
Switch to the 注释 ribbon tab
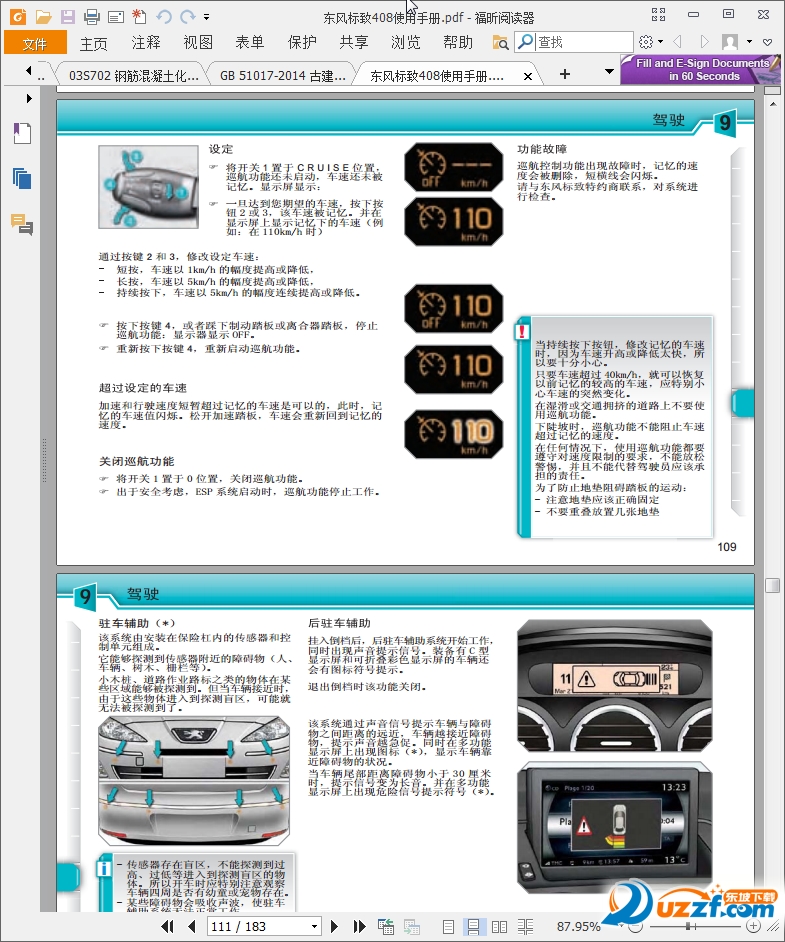[146, 42]
